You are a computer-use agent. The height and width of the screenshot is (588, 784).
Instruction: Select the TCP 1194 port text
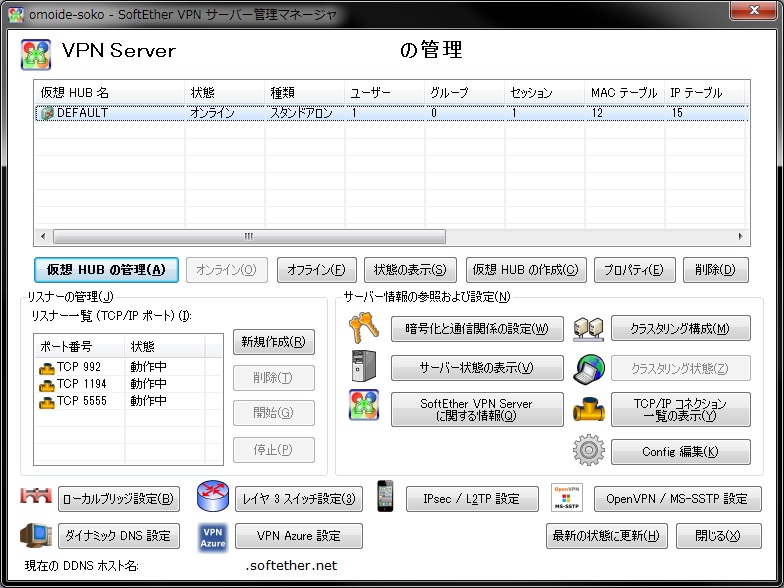coord(82,384)
